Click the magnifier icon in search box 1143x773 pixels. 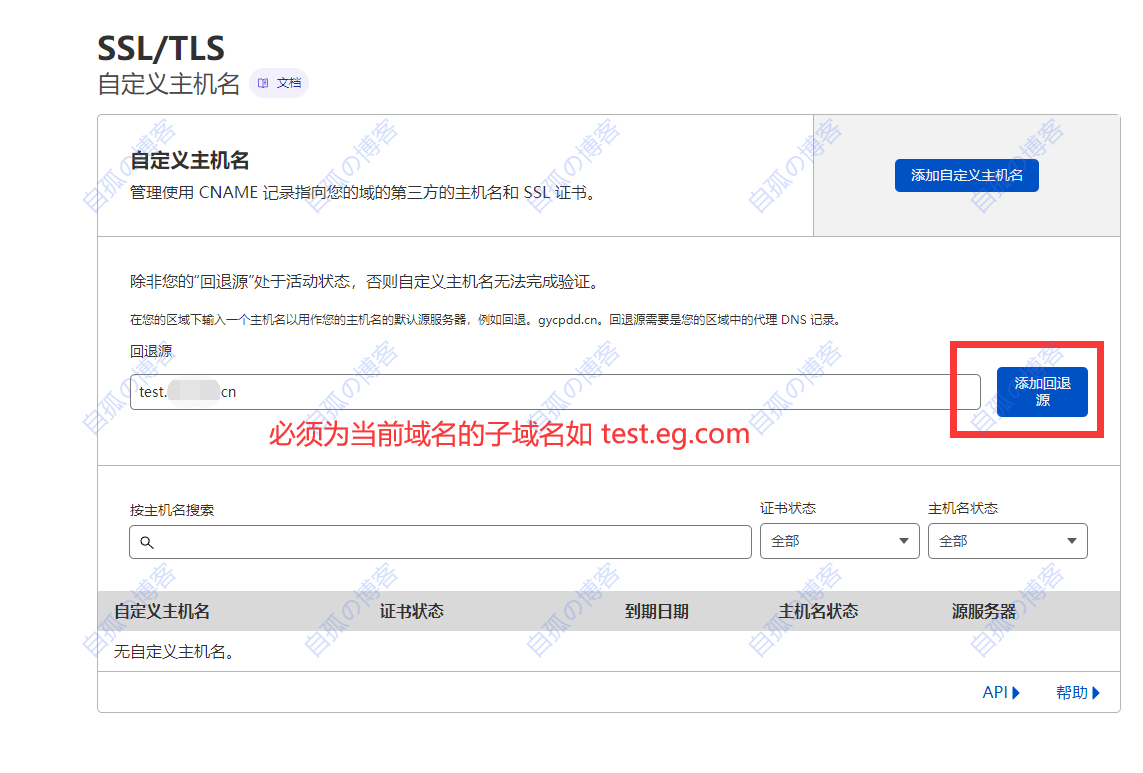147,543
